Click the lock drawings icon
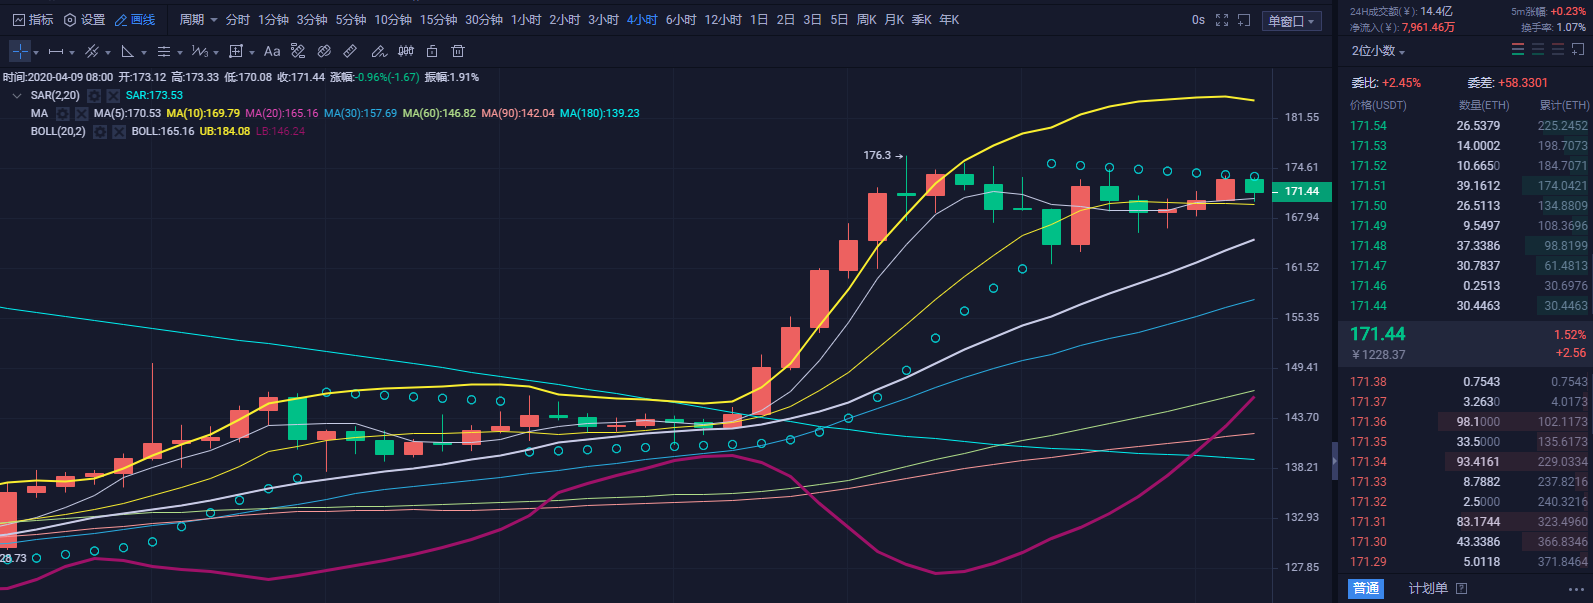Screen dimensions: 1593x603 click(432, 51)
